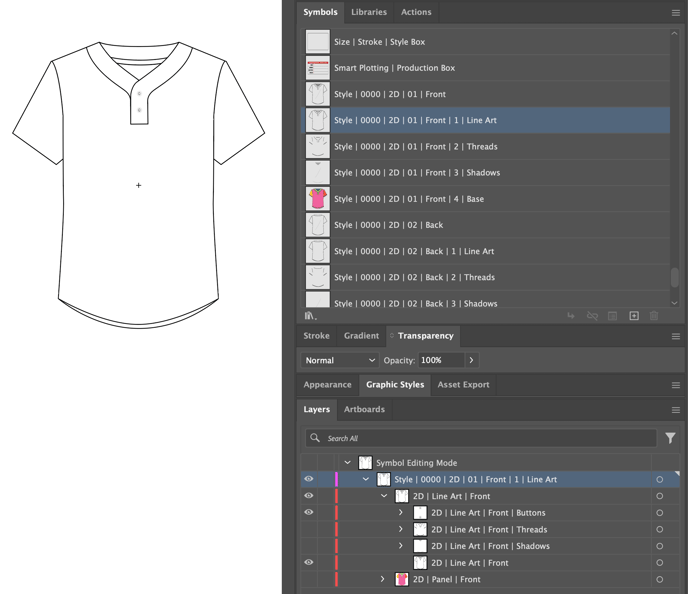Screen dimensions: 688x594
Task: Toggle visibility of Style 0000 Line Art layer
Action: [x=309, y=479]
